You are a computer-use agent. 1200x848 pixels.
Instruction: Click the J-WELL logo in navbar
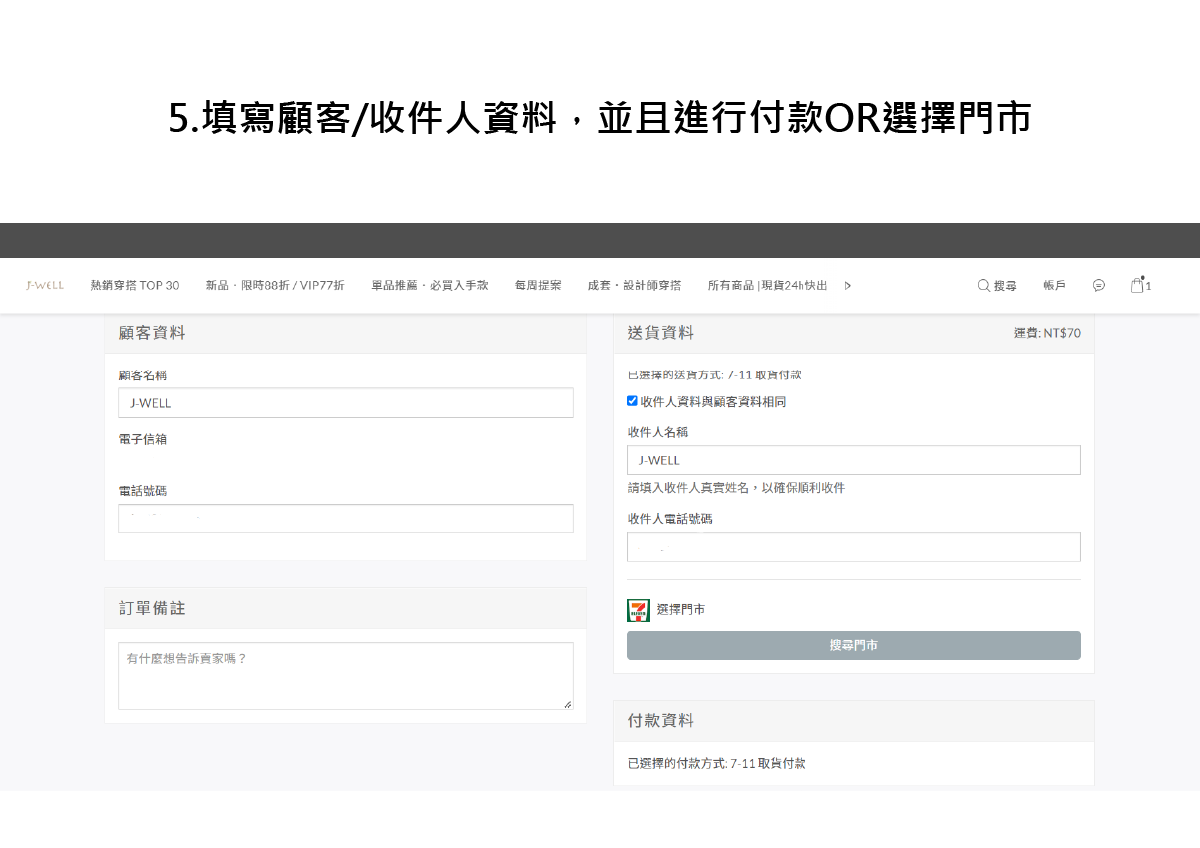coord(45,286)
